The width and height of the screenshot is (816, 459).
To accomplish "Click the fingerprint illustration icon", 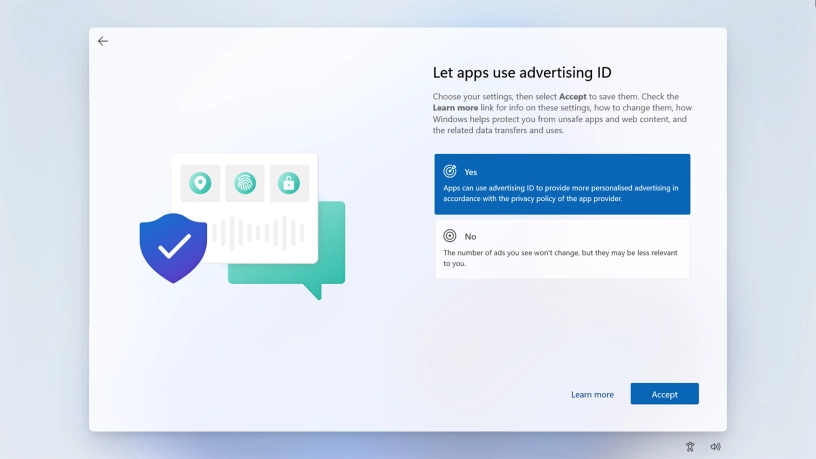I will [245, 183].
